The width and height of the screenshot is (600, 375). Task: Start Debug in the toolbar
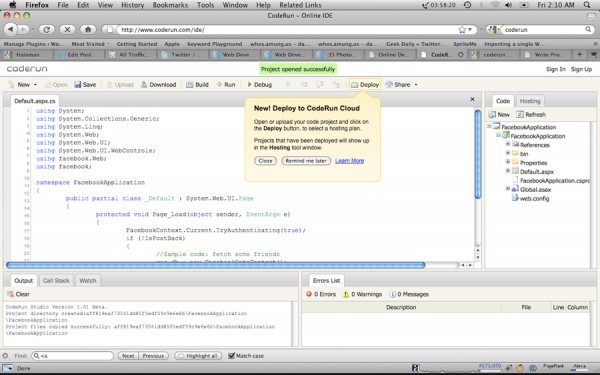[x=259, y=85]
